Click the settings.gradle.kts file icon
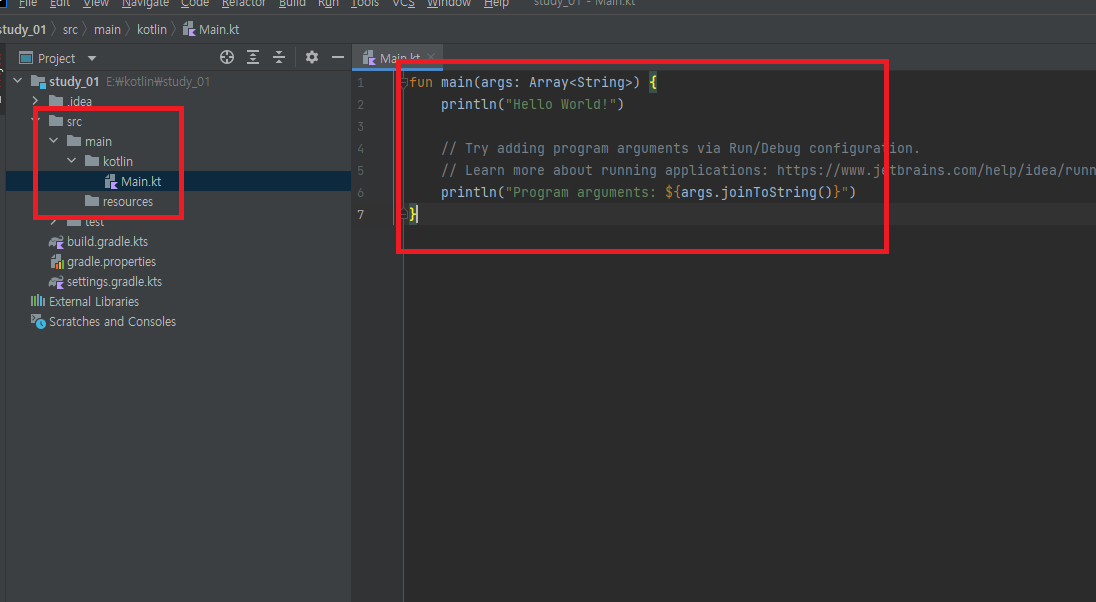 pyautogui.click(x=56, y=282)
